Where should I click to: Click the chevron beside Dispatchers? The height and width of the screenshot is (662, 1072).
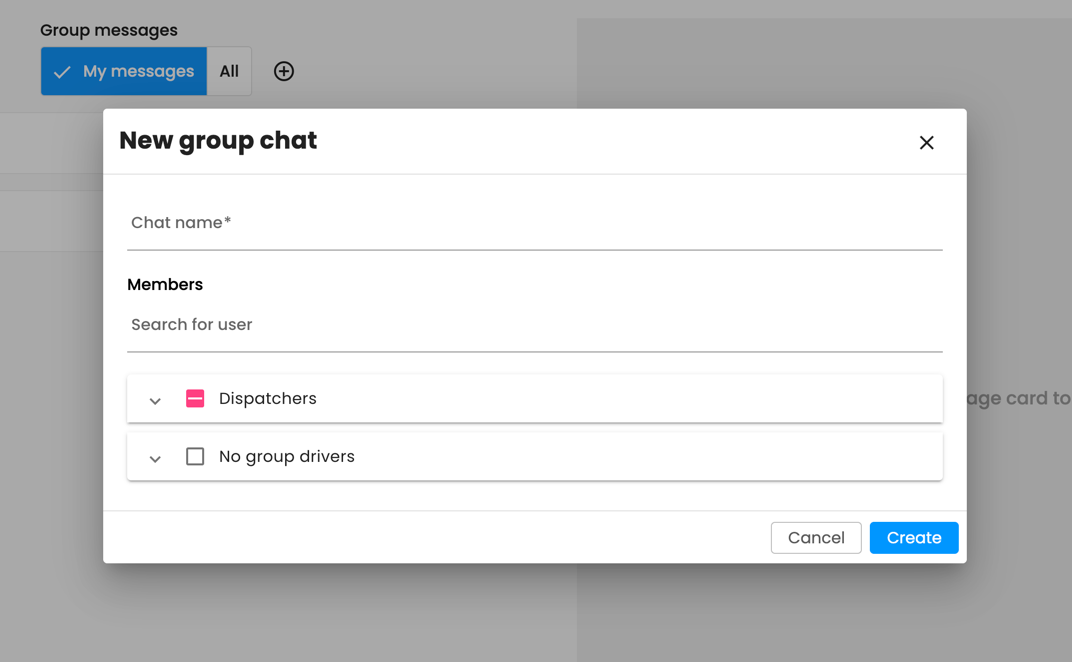(155, 399)
